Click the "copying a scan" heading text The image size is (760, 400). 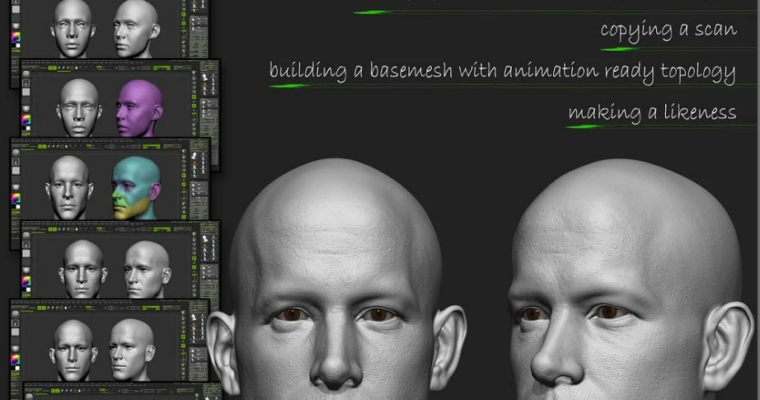[668, 31]
